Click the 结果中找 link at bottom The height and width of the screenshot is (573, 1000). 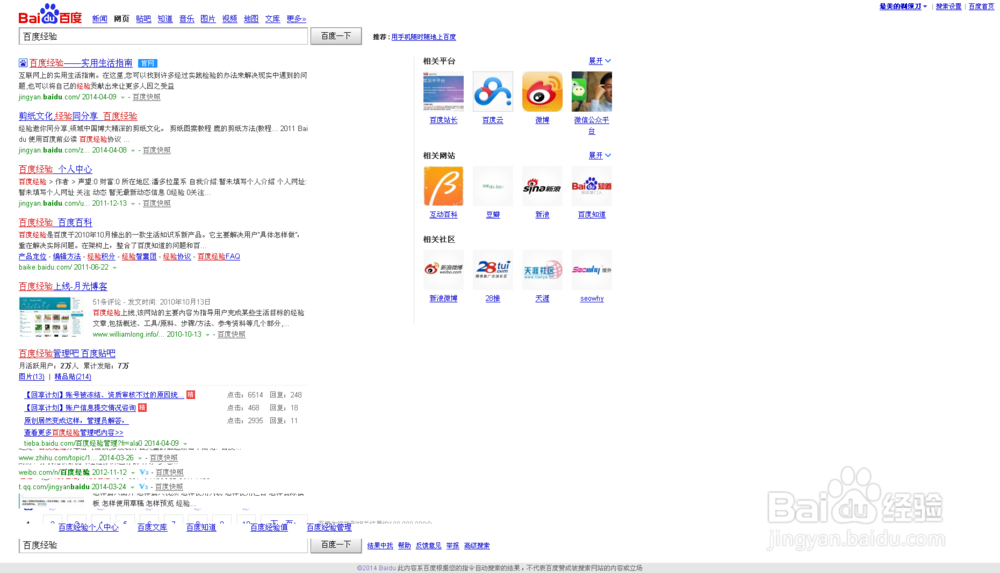pyautogui.click(x=380, y=546)
